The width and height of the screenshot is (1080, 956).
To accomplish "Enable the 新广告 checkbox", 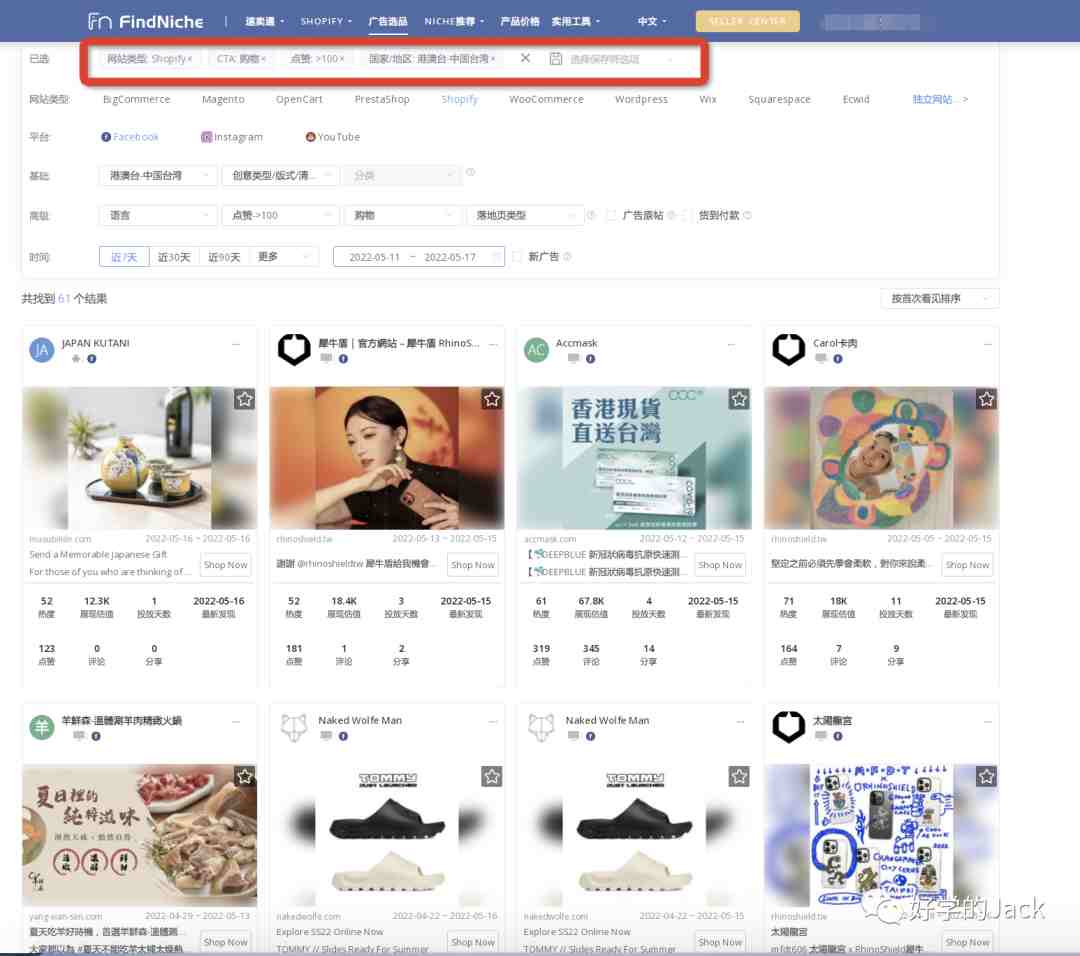I will click(517, 257).
